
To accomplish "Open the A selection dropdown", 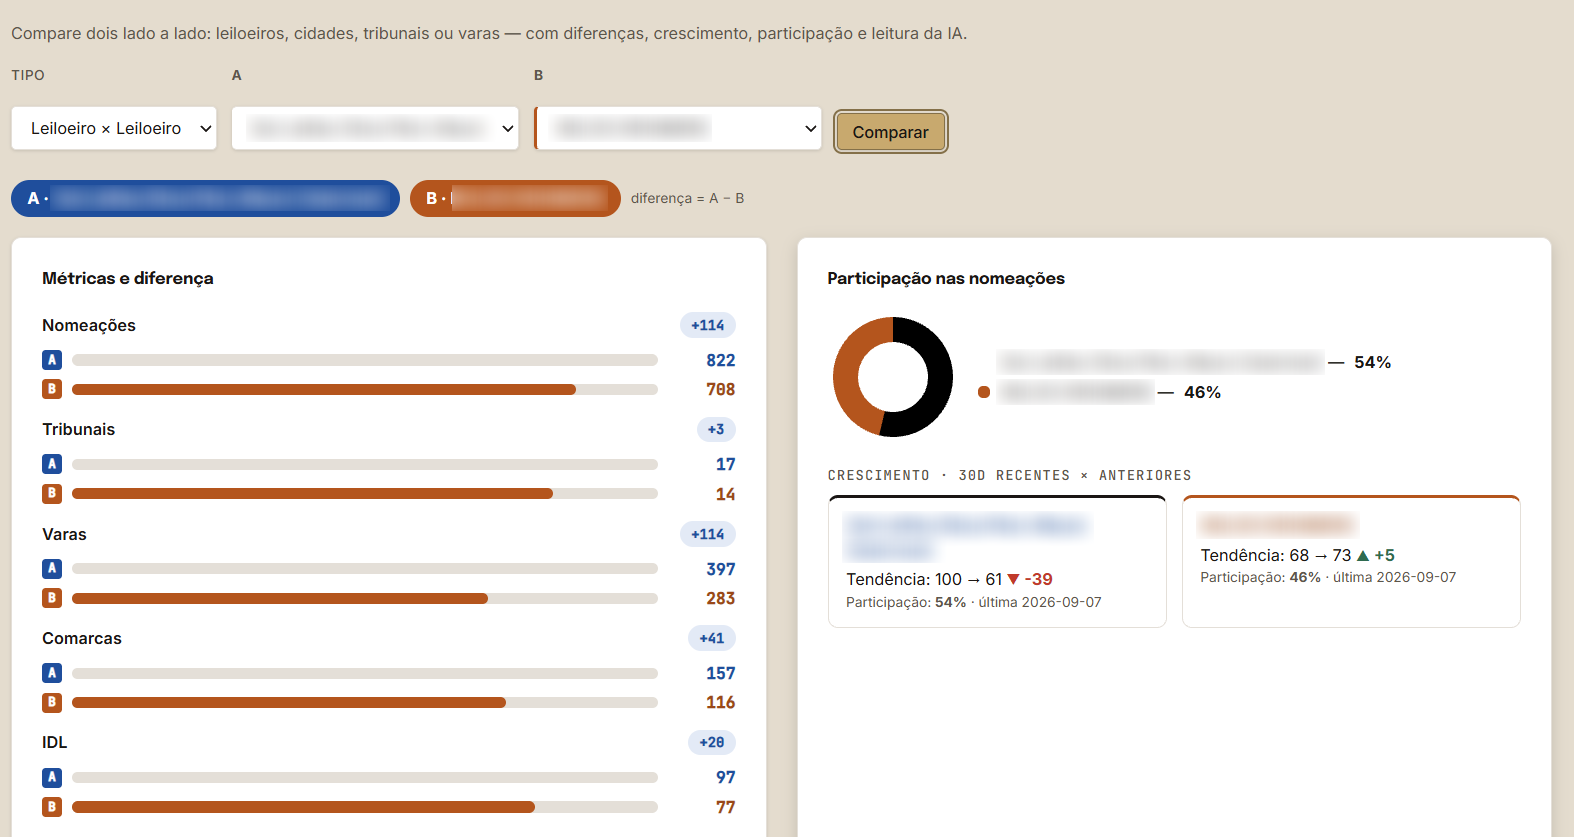I will [375, 128].
